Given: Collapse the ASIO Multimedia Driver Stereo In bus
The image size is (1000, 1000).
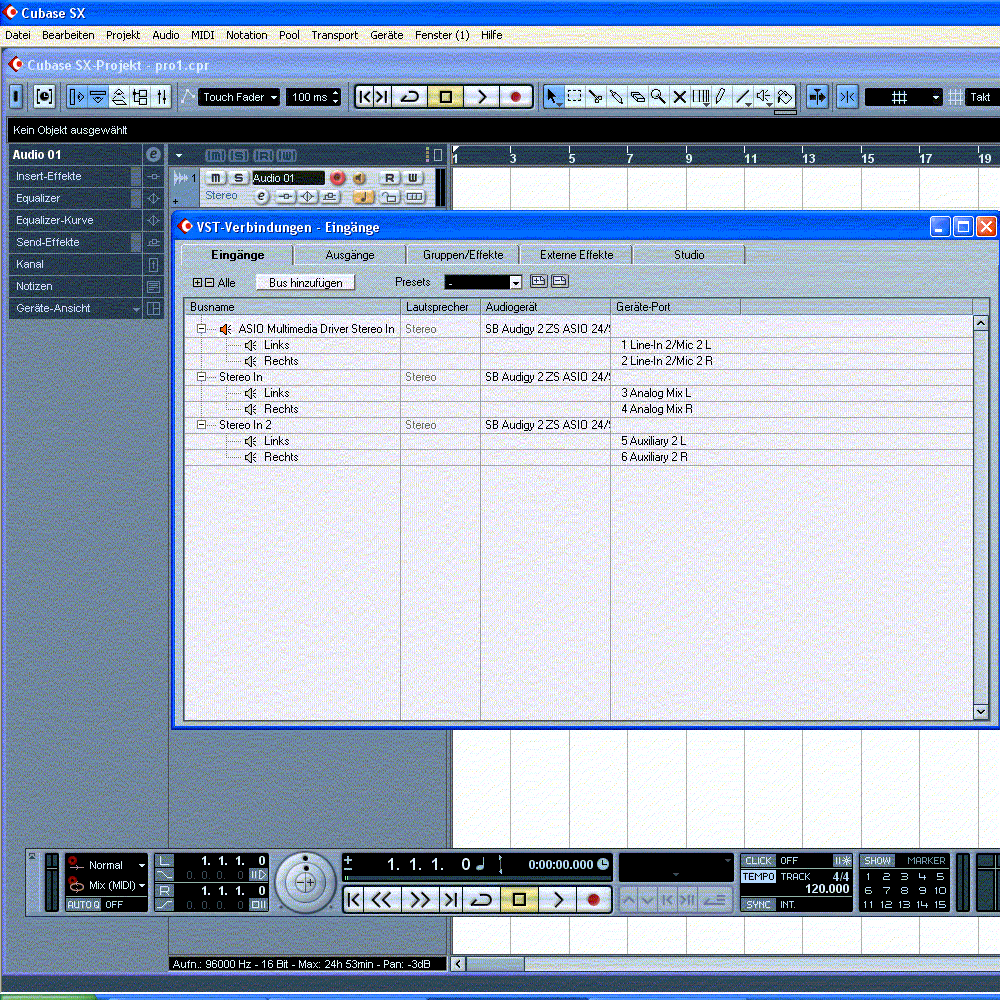Looking at the screenshot, I should [x=202, y=329].
